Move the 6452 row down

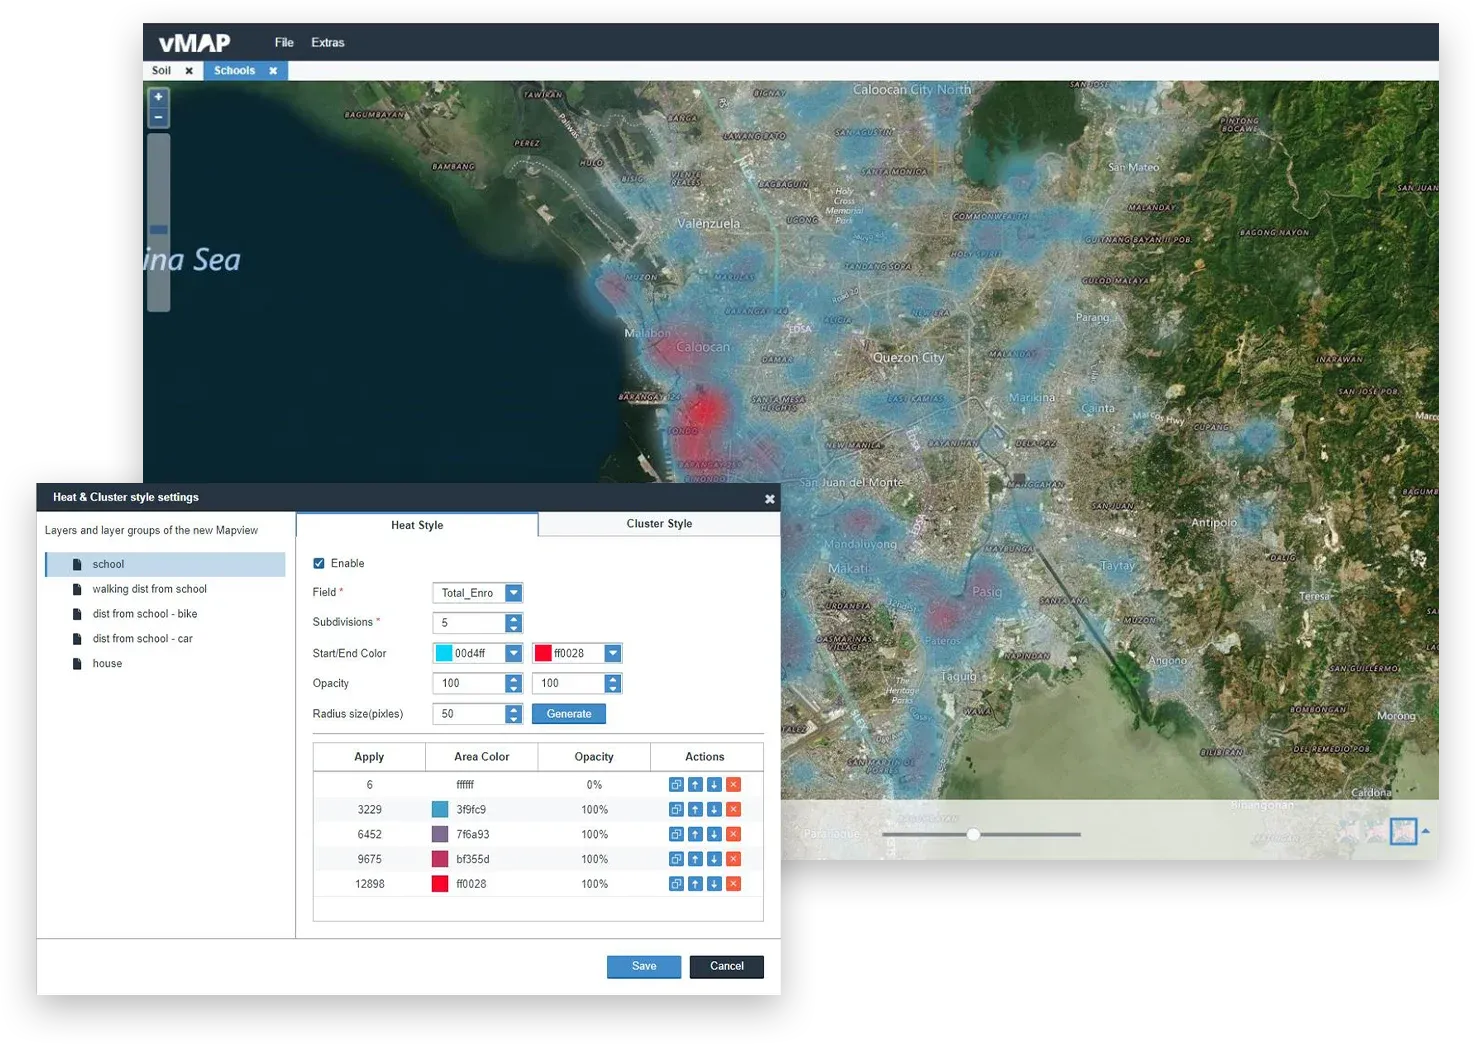click(714, 834)
